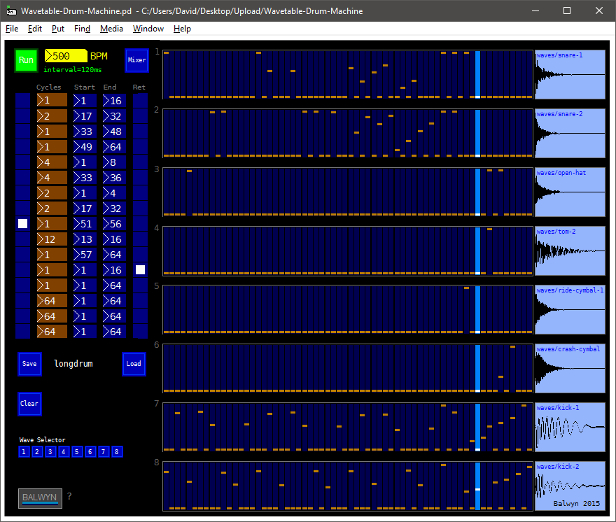Screen dimensions: 616x522
Task: Open the Mixer panel
Action: (137, 60)
